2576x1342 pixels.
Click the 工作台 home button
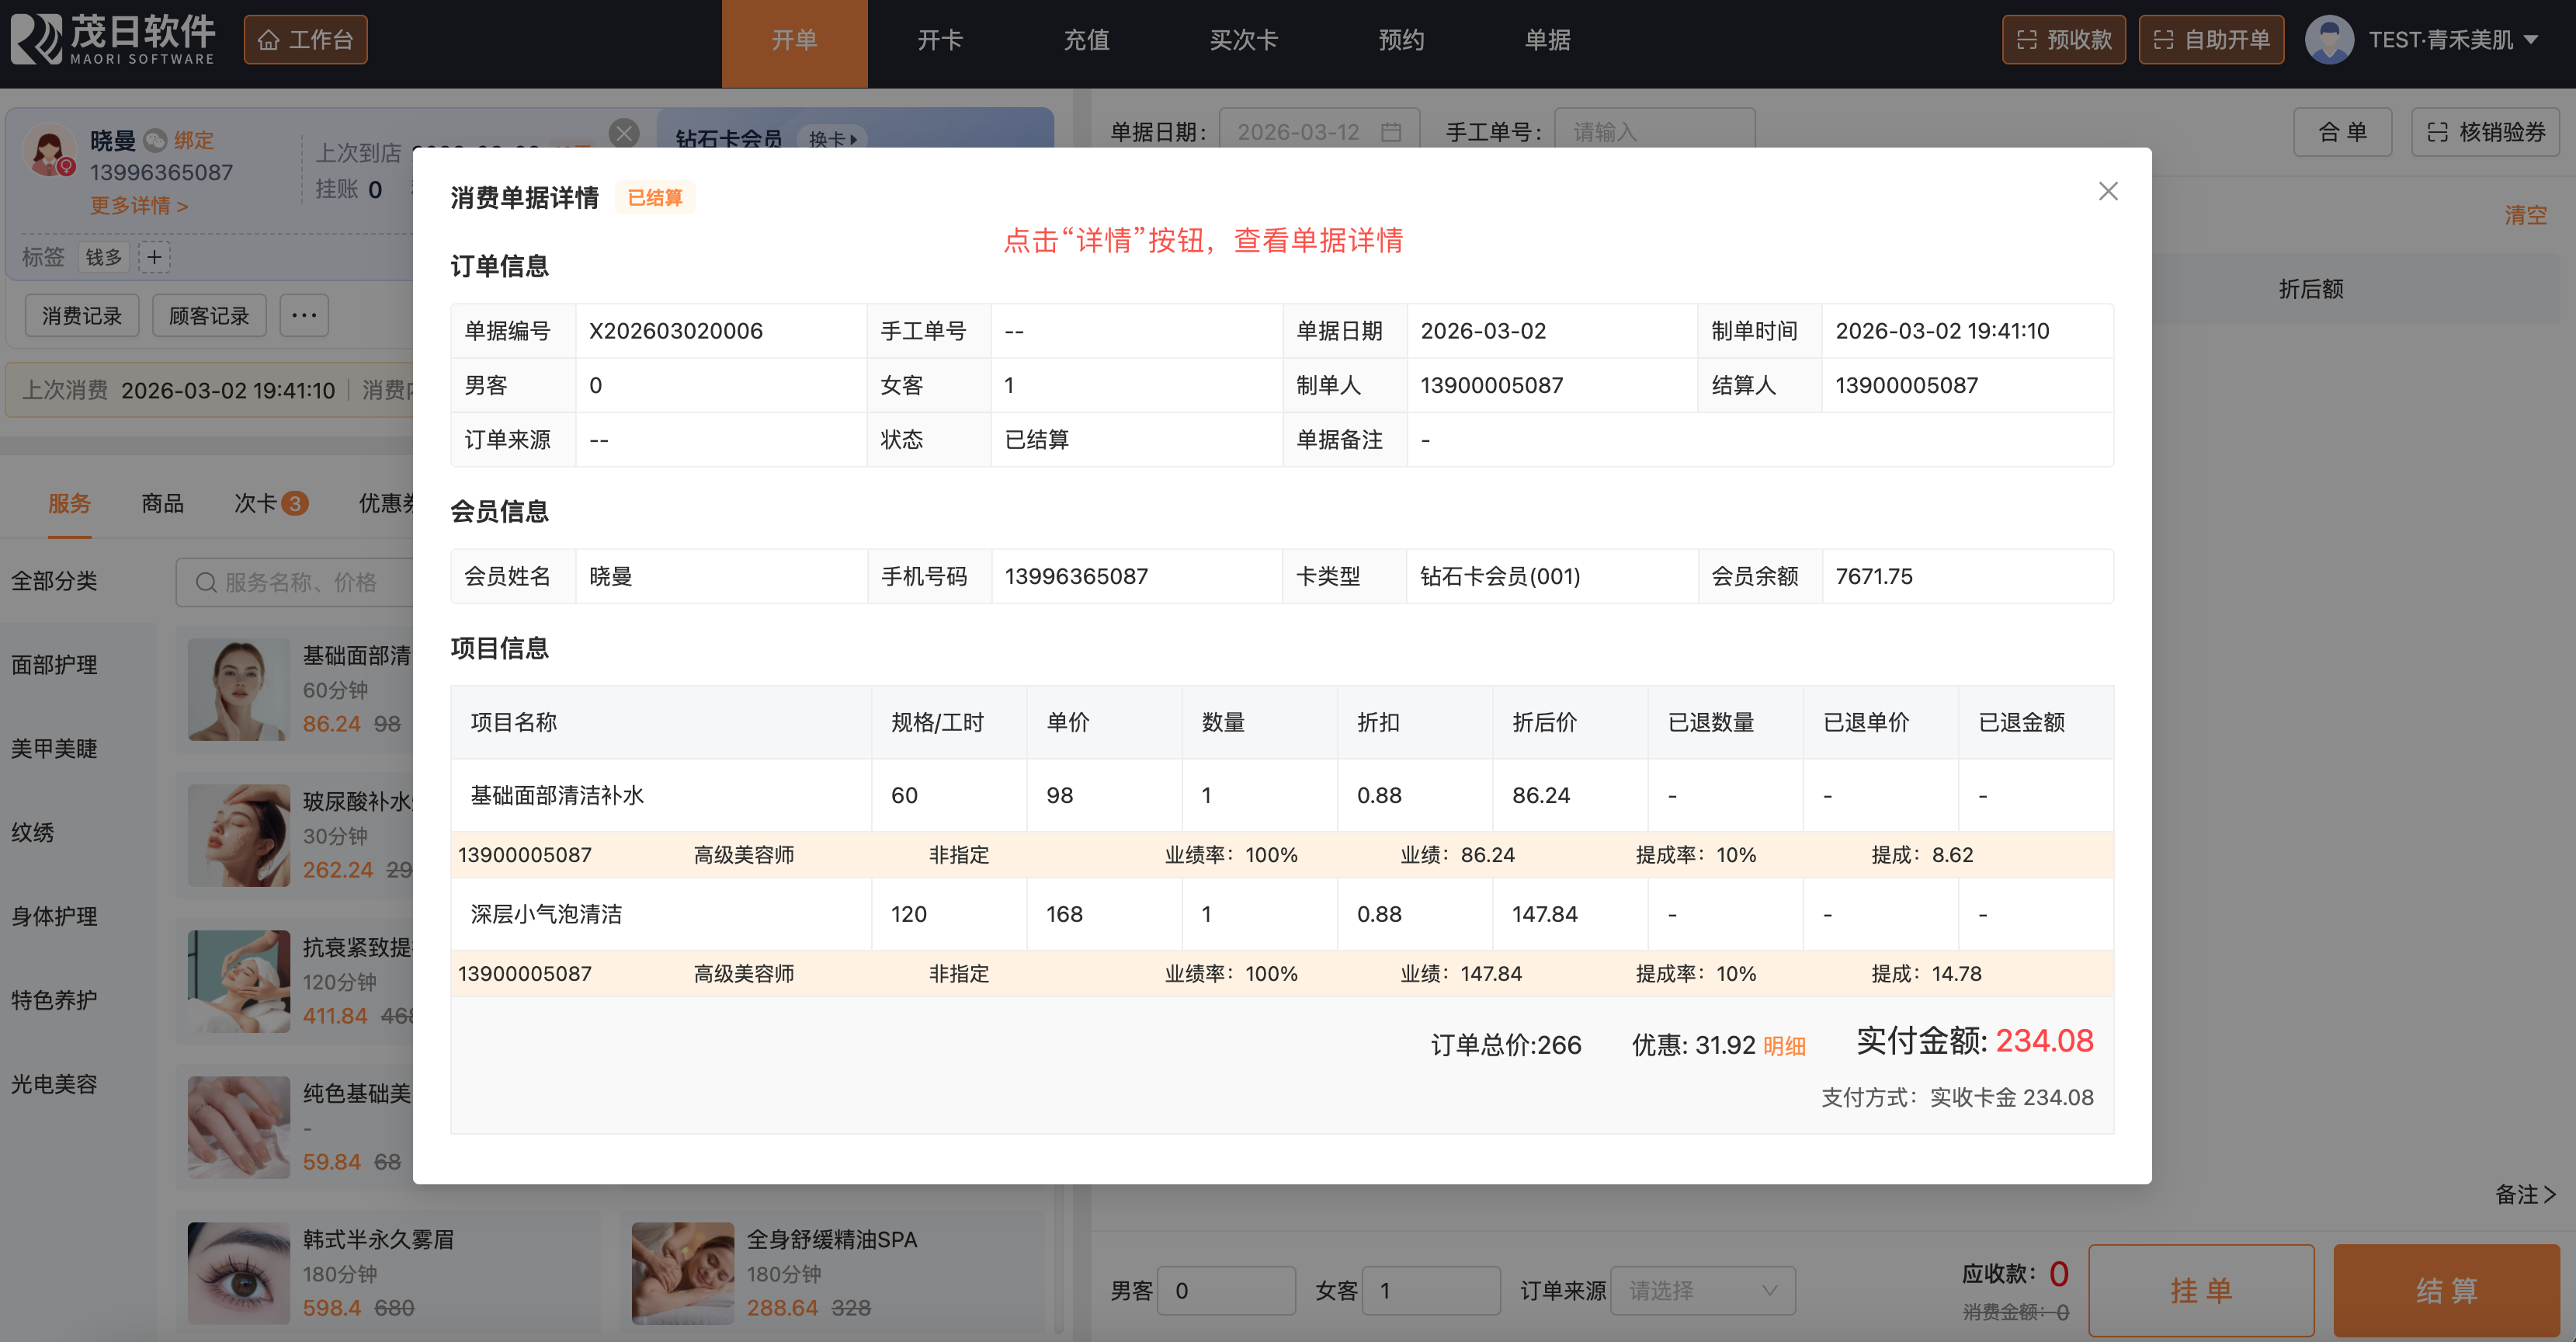click(305, 40)
